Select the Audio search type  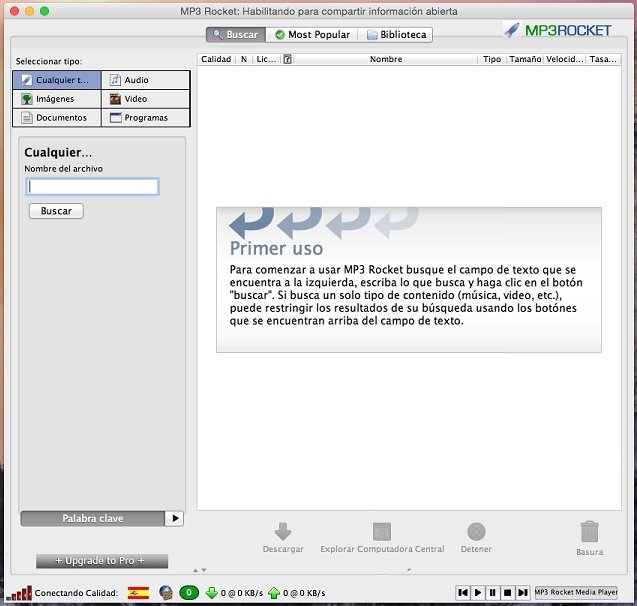pos(145,80)
